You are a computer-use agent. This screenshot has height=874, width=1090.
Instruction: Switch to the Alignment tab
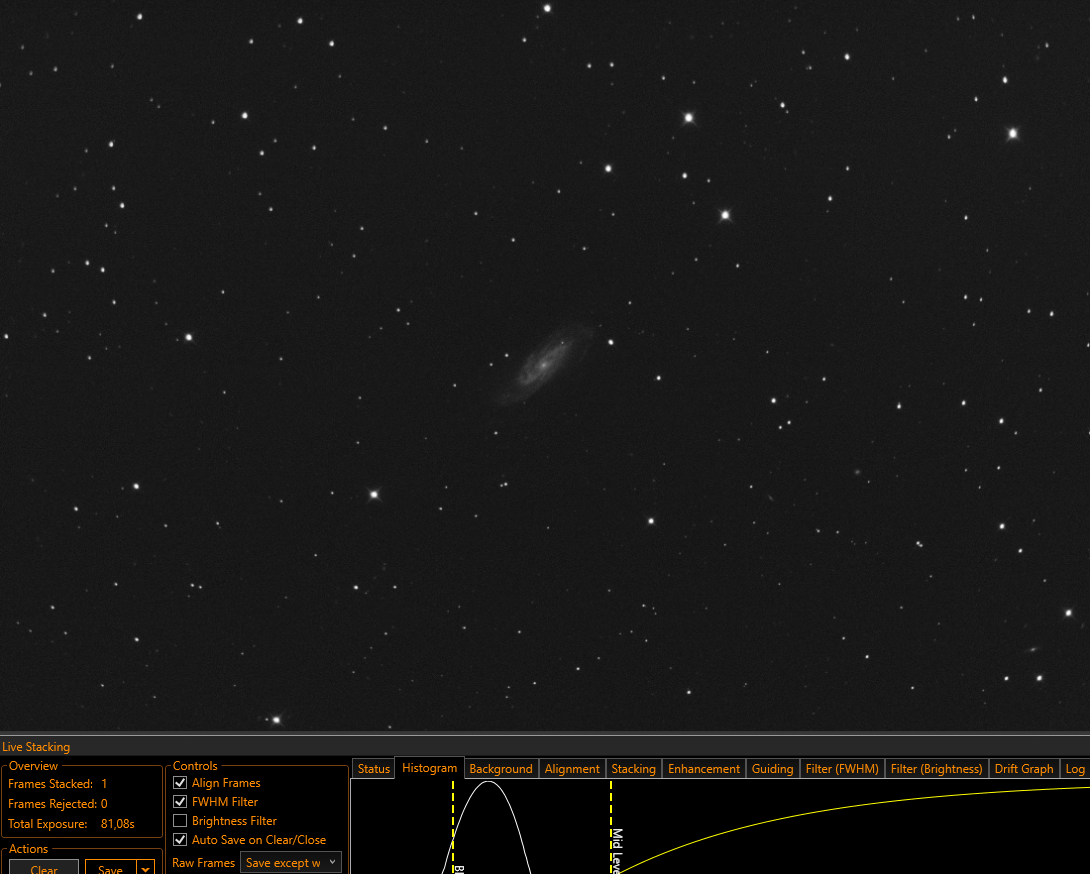[x=572, y=769]
